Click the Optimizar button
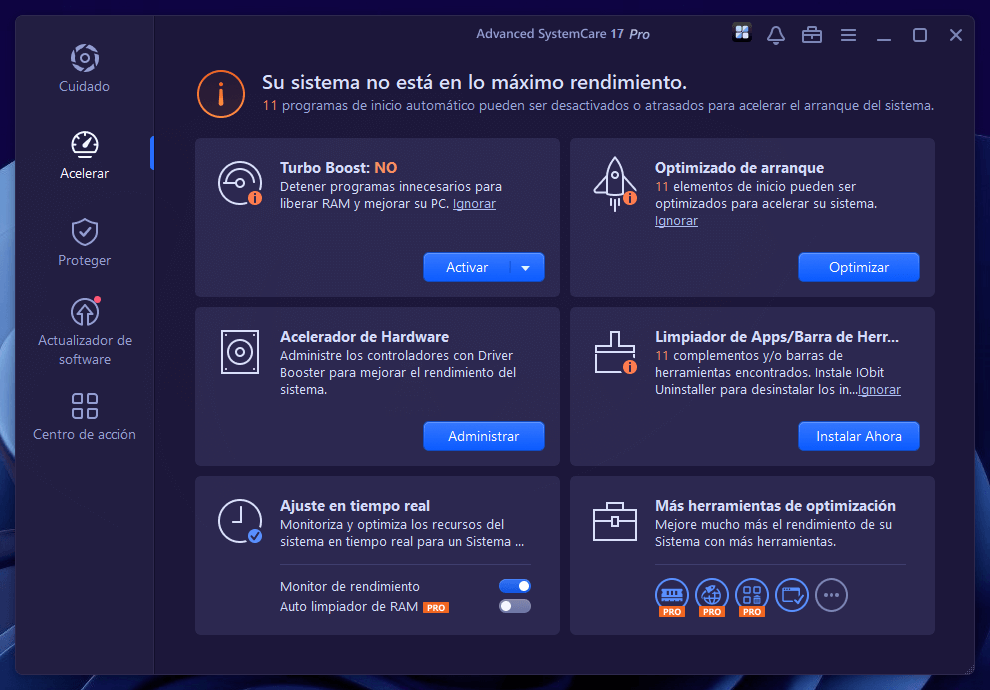The height and width of the screenshot is (690, 990). [859, 267]
